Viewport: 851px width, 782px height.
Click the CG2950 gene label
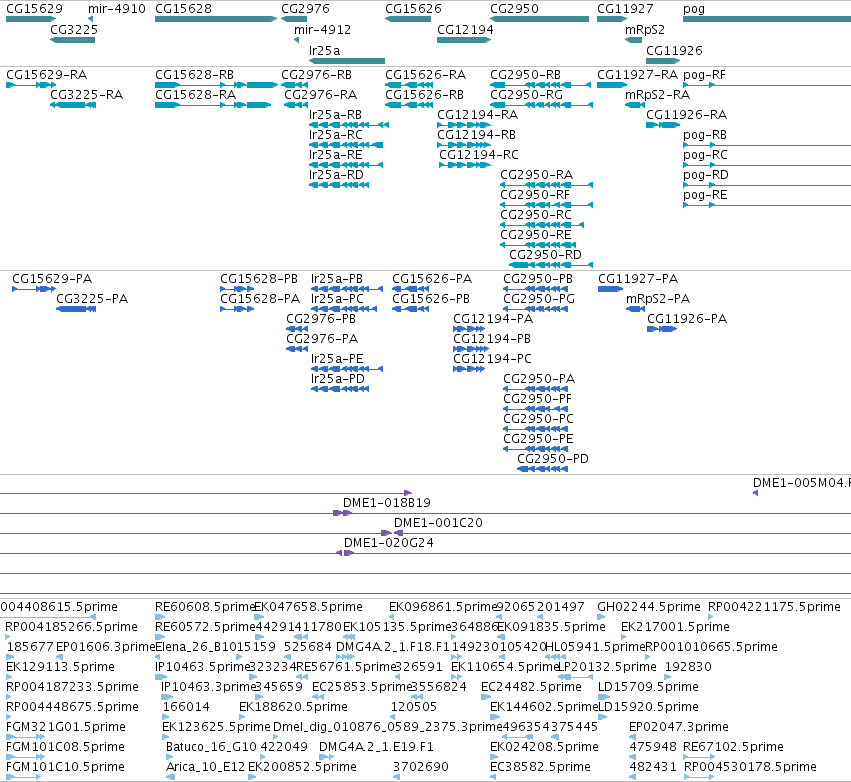[514, 9]
